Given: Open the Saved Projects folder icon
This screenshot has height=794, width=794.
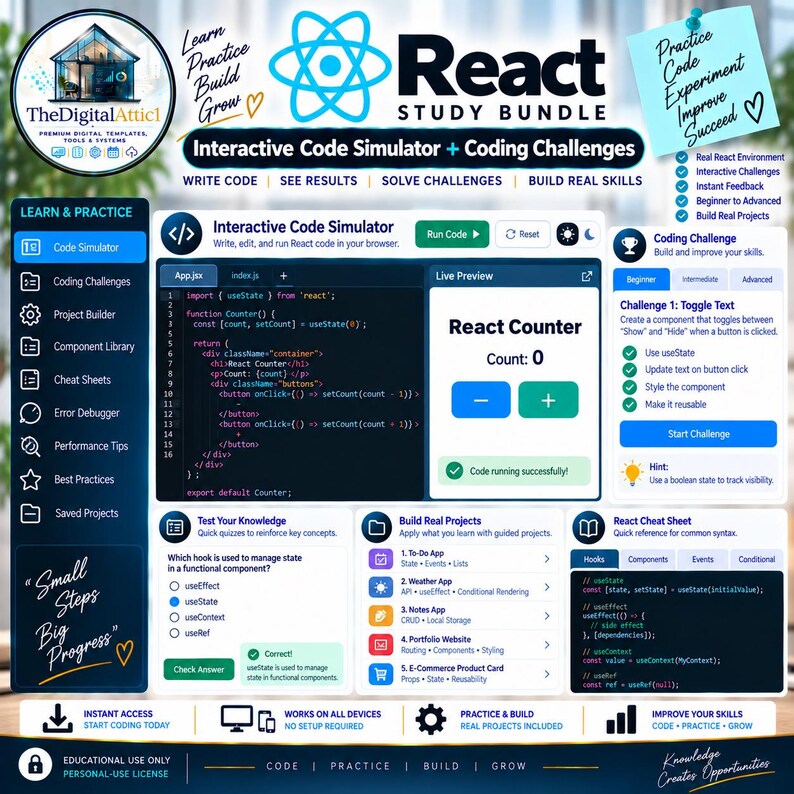Looking at the screenshot, I should pos(30,513).
